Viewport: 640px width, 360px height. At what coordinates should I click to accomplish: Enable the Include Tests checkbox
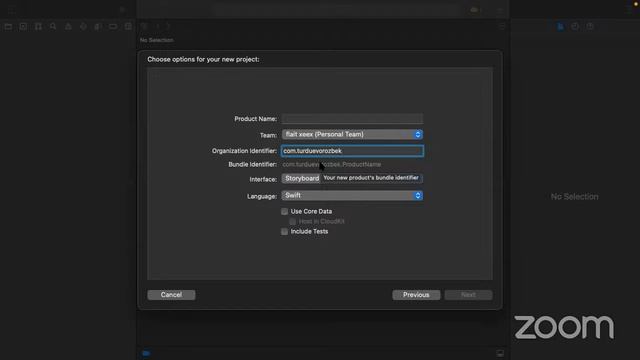(x=284, y=231)
